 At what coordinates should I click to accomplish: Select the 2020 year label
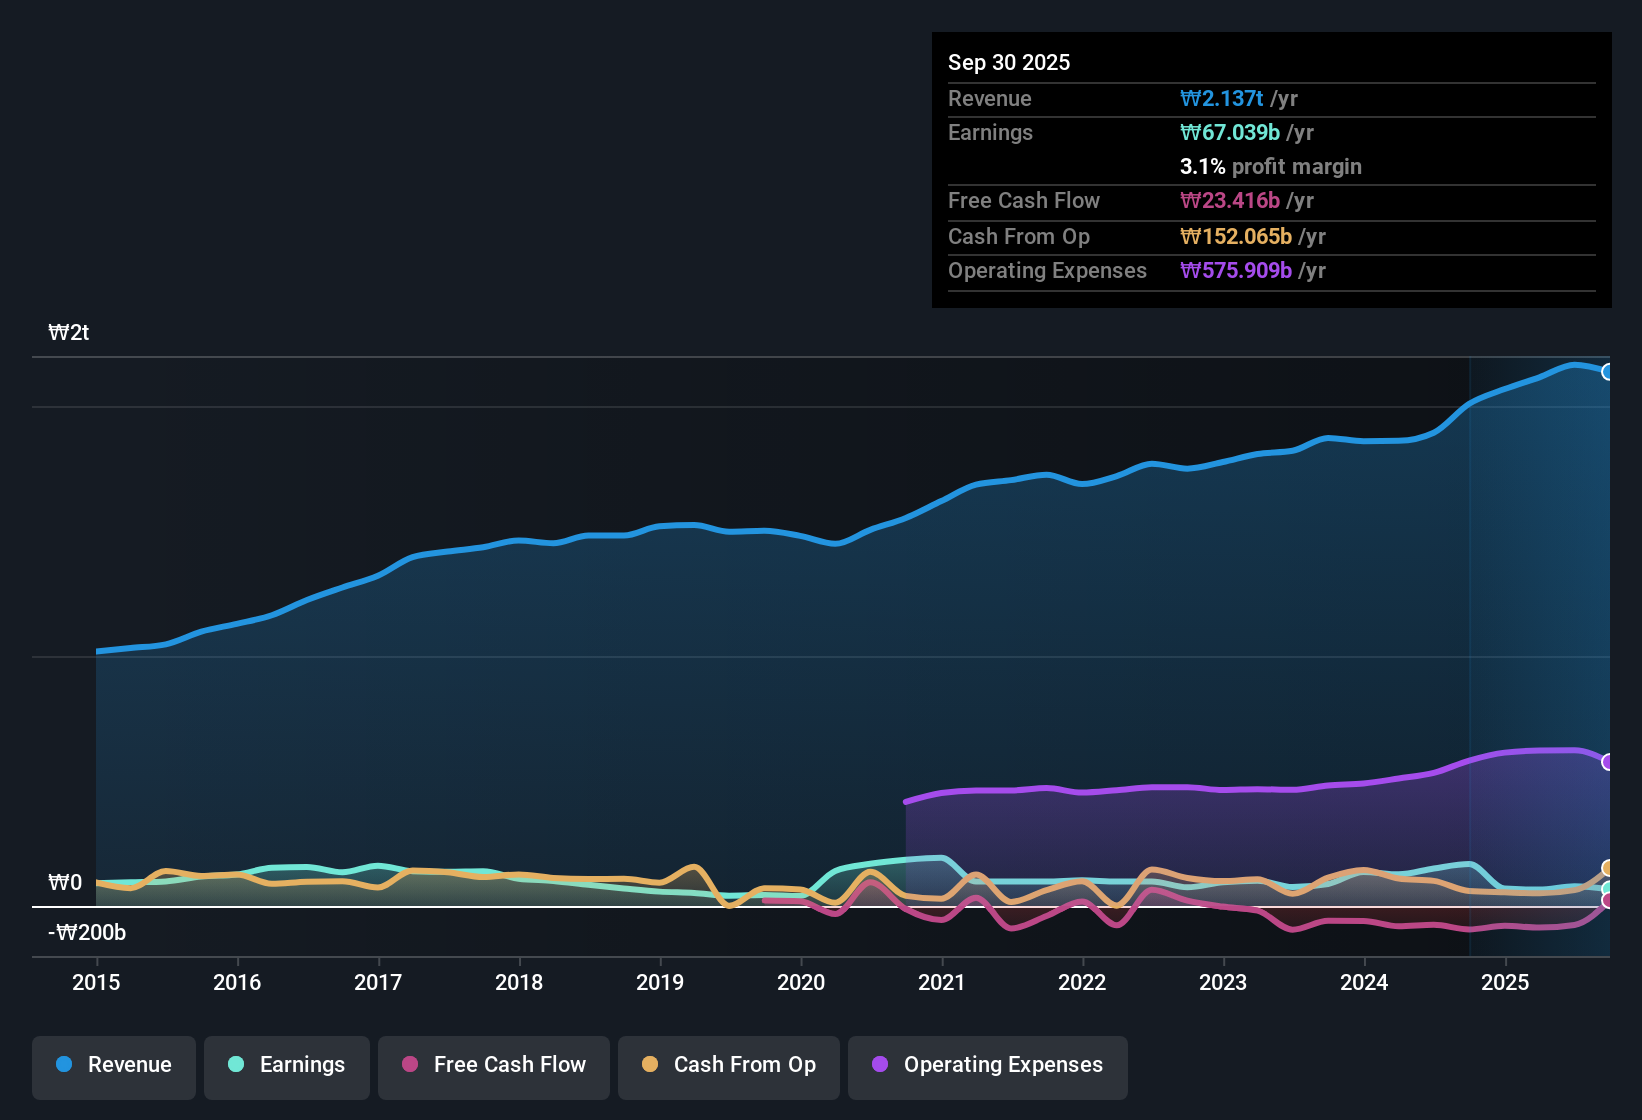[801, 983]
